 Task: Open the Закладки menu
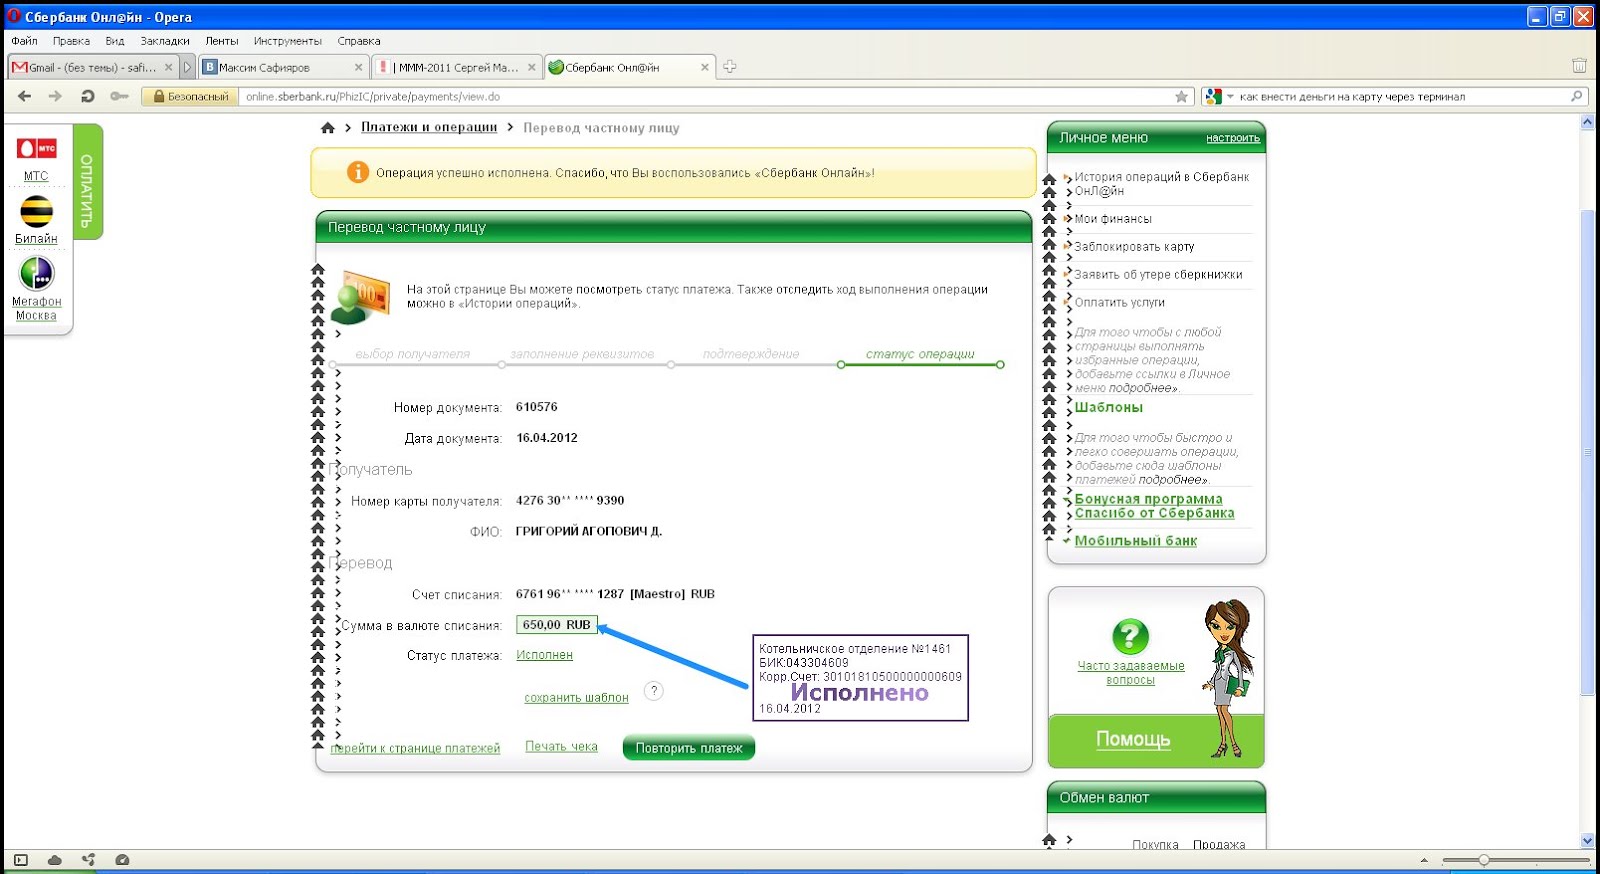coord(165,41)
